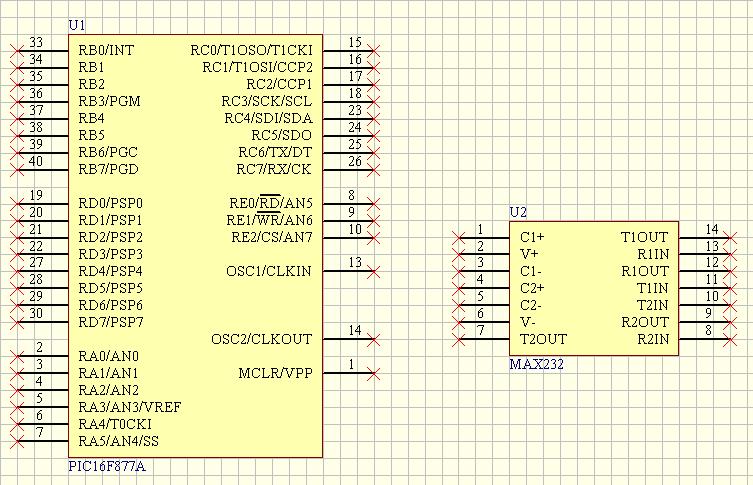
Task: Click the RA3/AN3/VREF pin label
Action: tap(129, 407)
